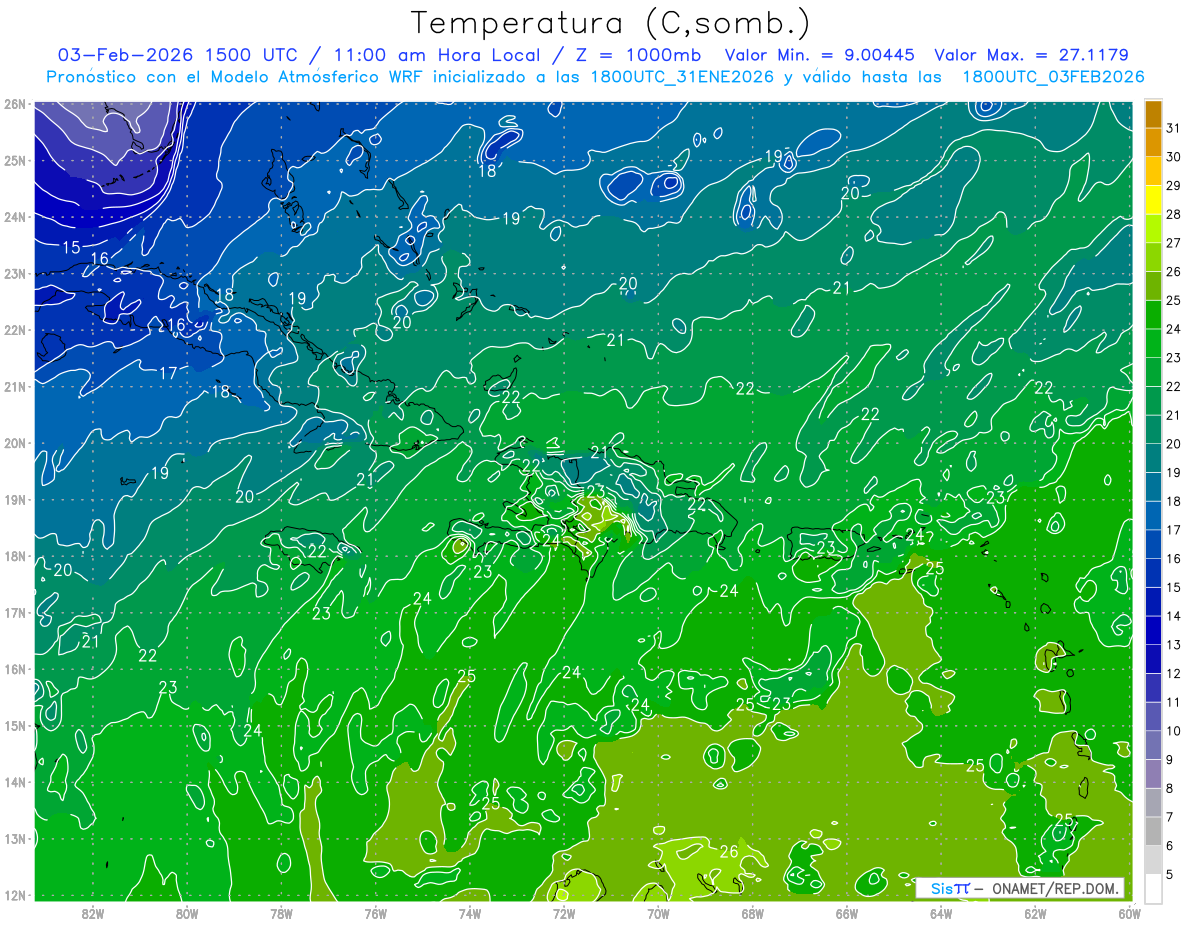Click the "70W" longitude axis label

(658, 913)
